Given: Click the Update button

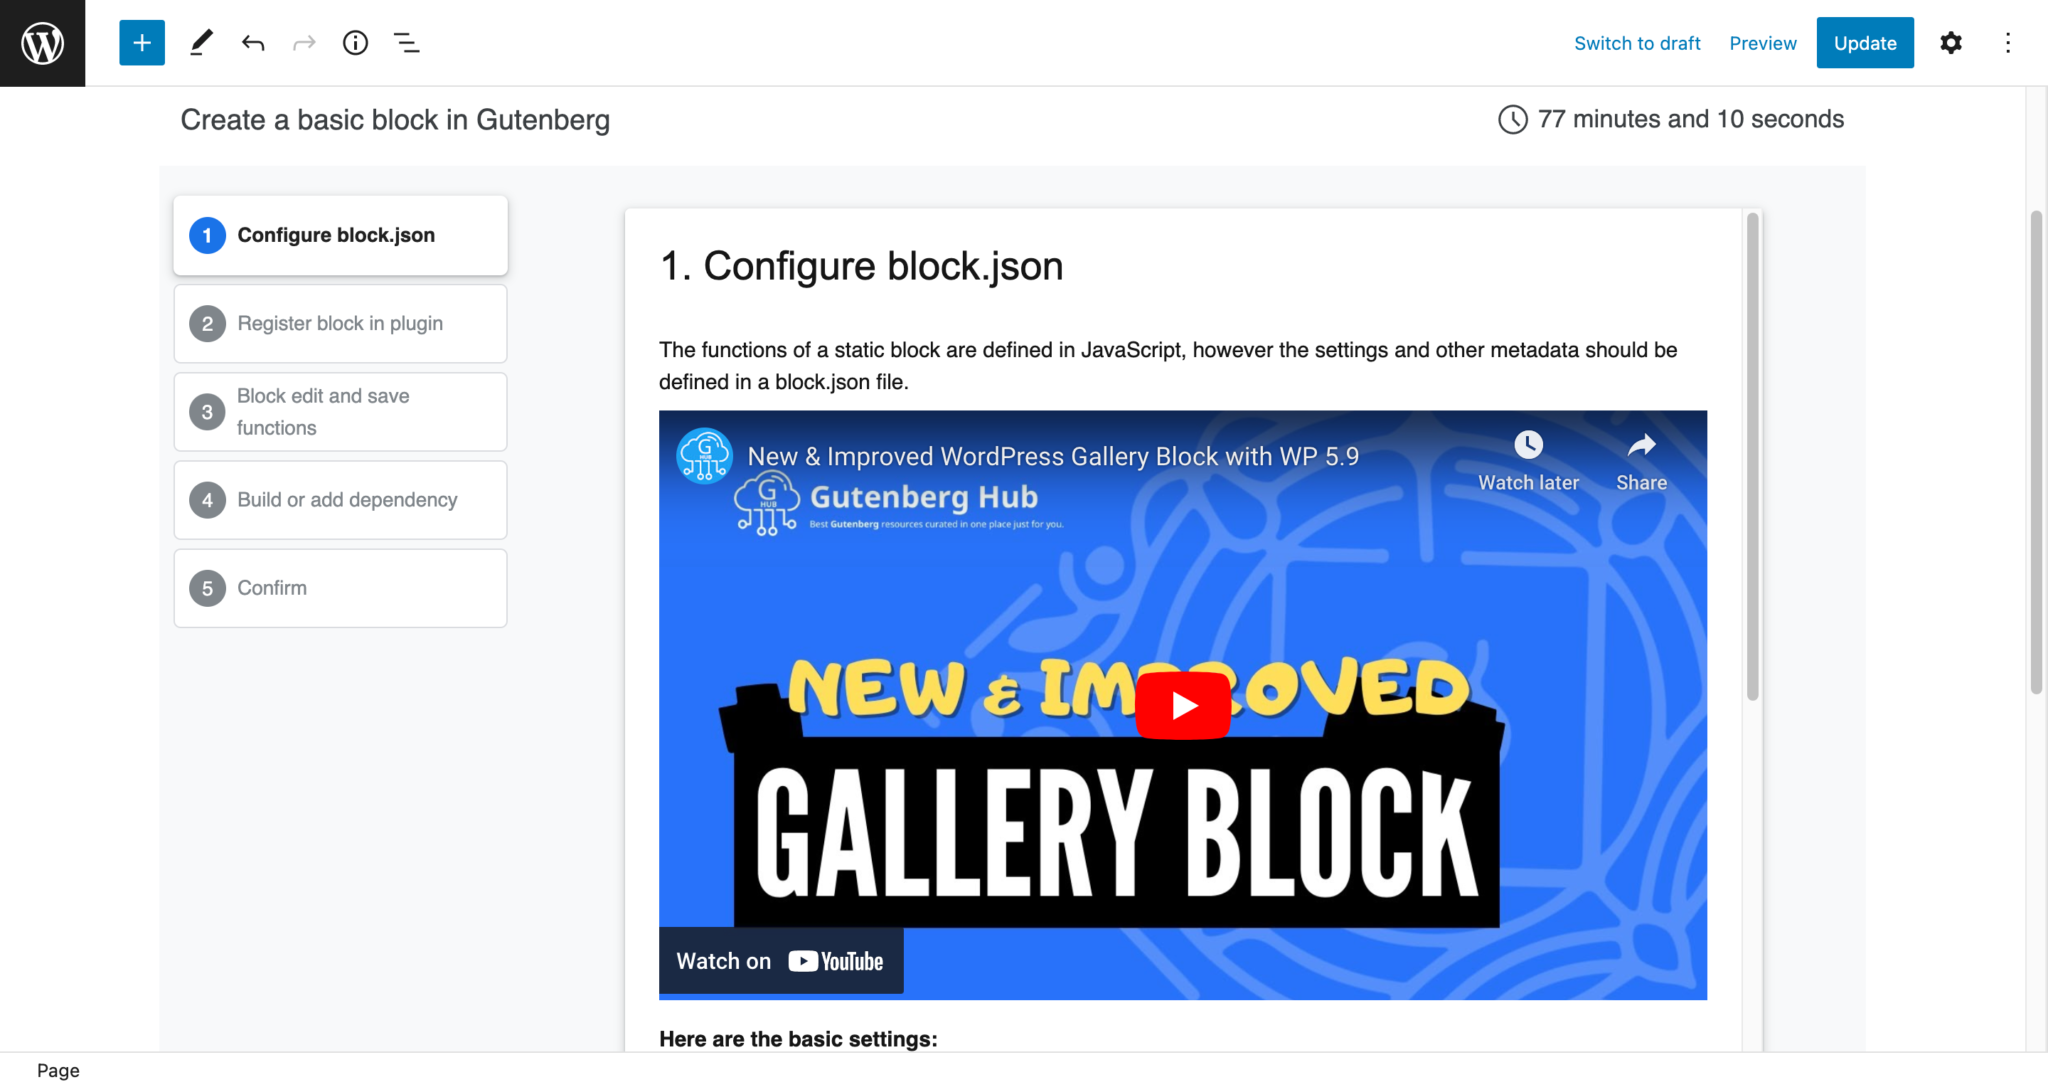Looking at the screenshot, I should point(1864,42).
